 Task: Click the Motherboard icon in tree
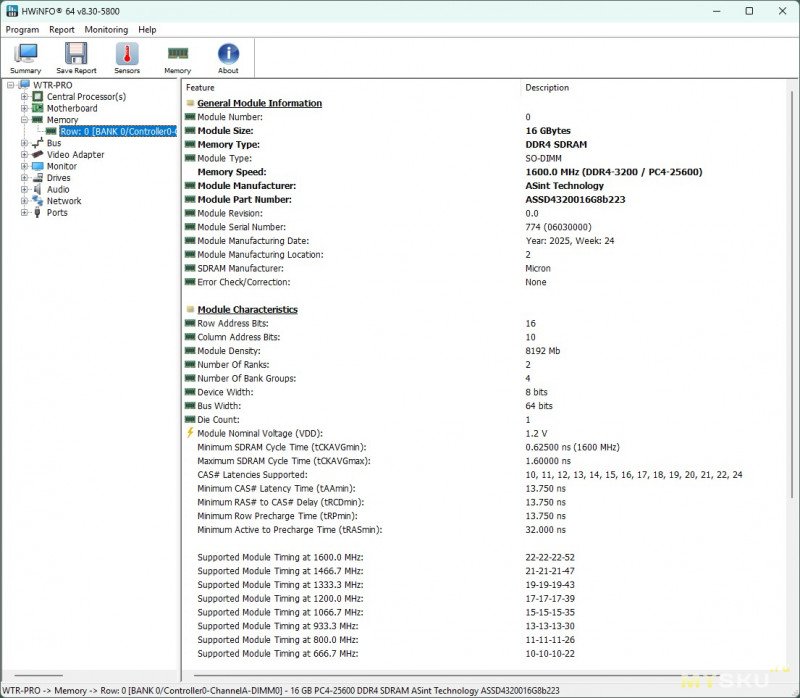38,108
